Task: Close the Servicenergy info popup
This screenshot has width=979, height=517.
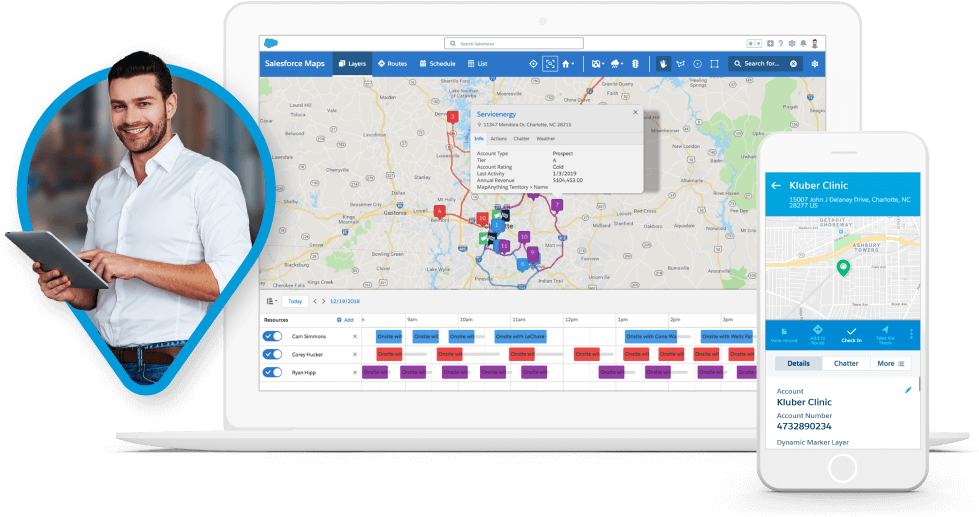Action: tap(635, 112)
